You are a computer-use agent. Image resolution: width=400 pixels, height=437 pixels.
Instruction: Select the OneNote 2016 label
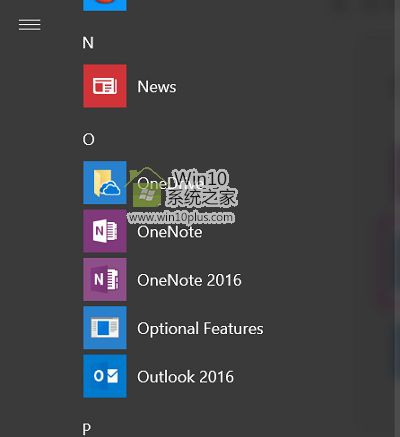(189, 280)
